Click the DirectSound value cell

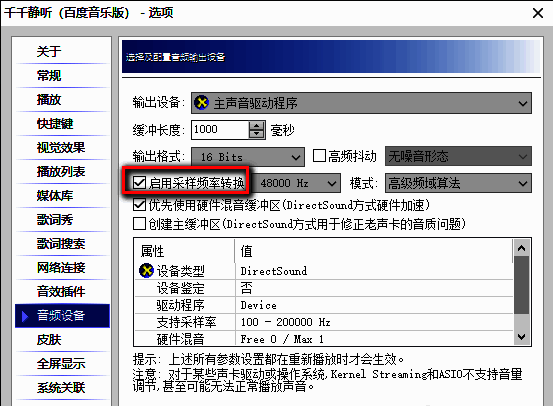pos(274,271)
